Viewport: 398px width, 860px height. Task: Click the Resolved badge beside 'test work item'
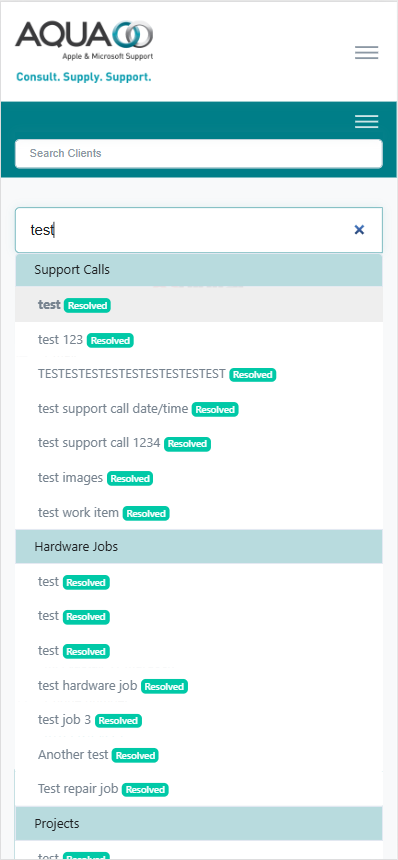(x=146, y=514)
